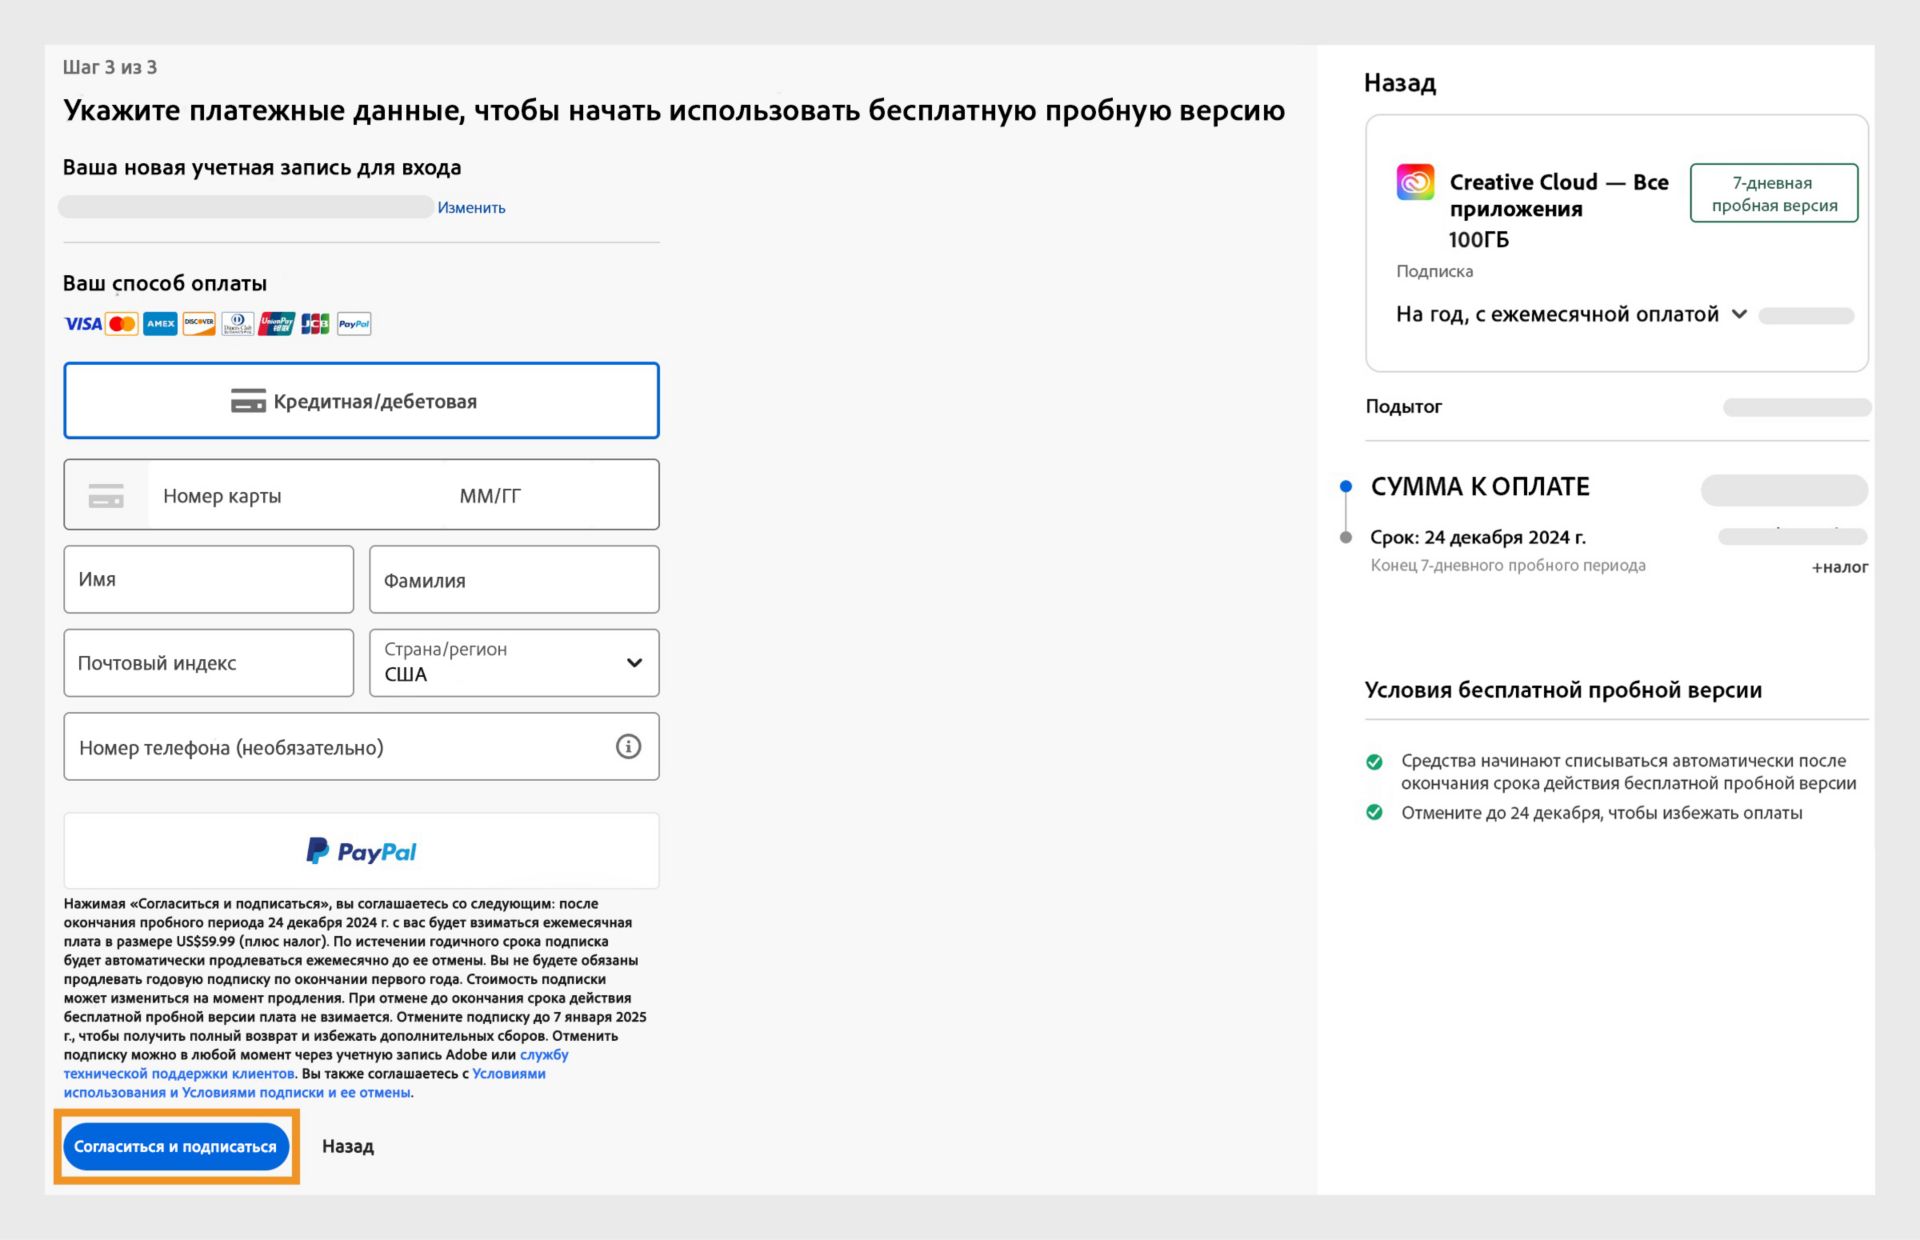Viewport: 1920px width, 1240px height.
Task: Click the Ваш способ оплаты heading
Action: point(165,283)
